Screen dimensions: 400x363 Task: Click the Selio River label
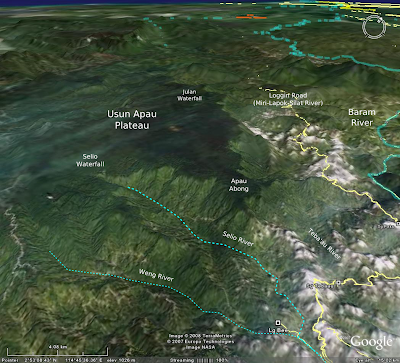coord(238,239)
